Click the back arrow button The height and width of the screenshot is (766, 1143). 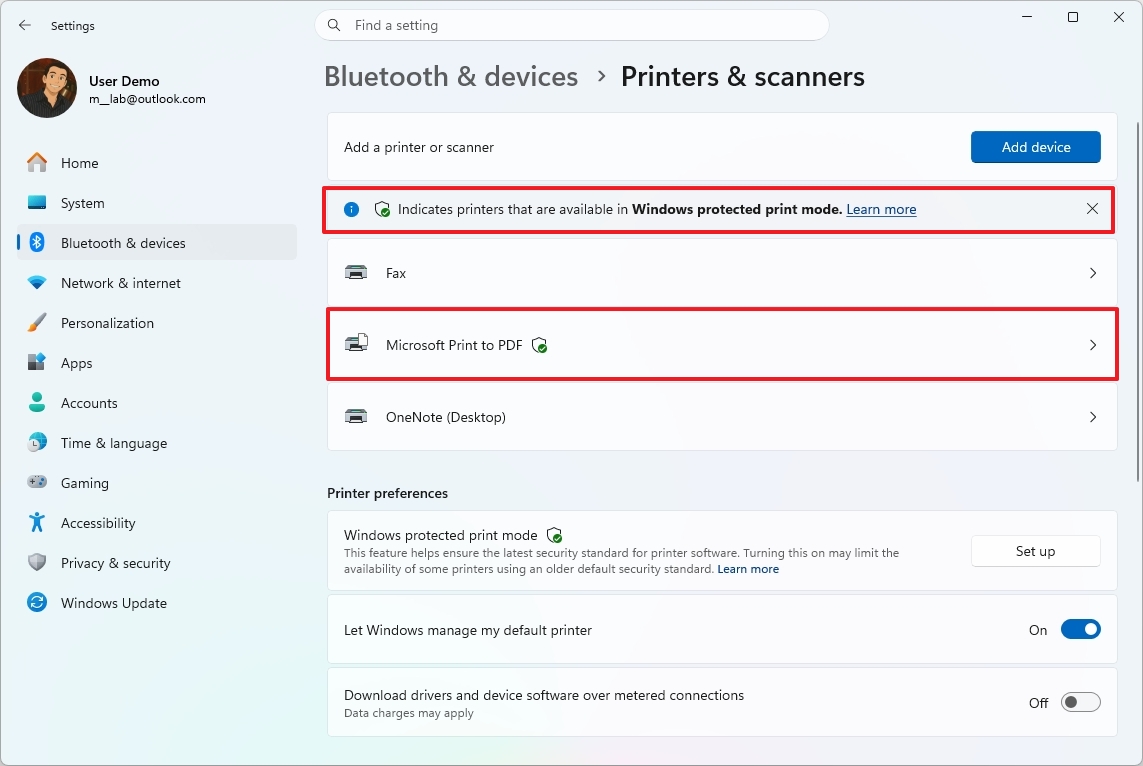click(24, 25)
